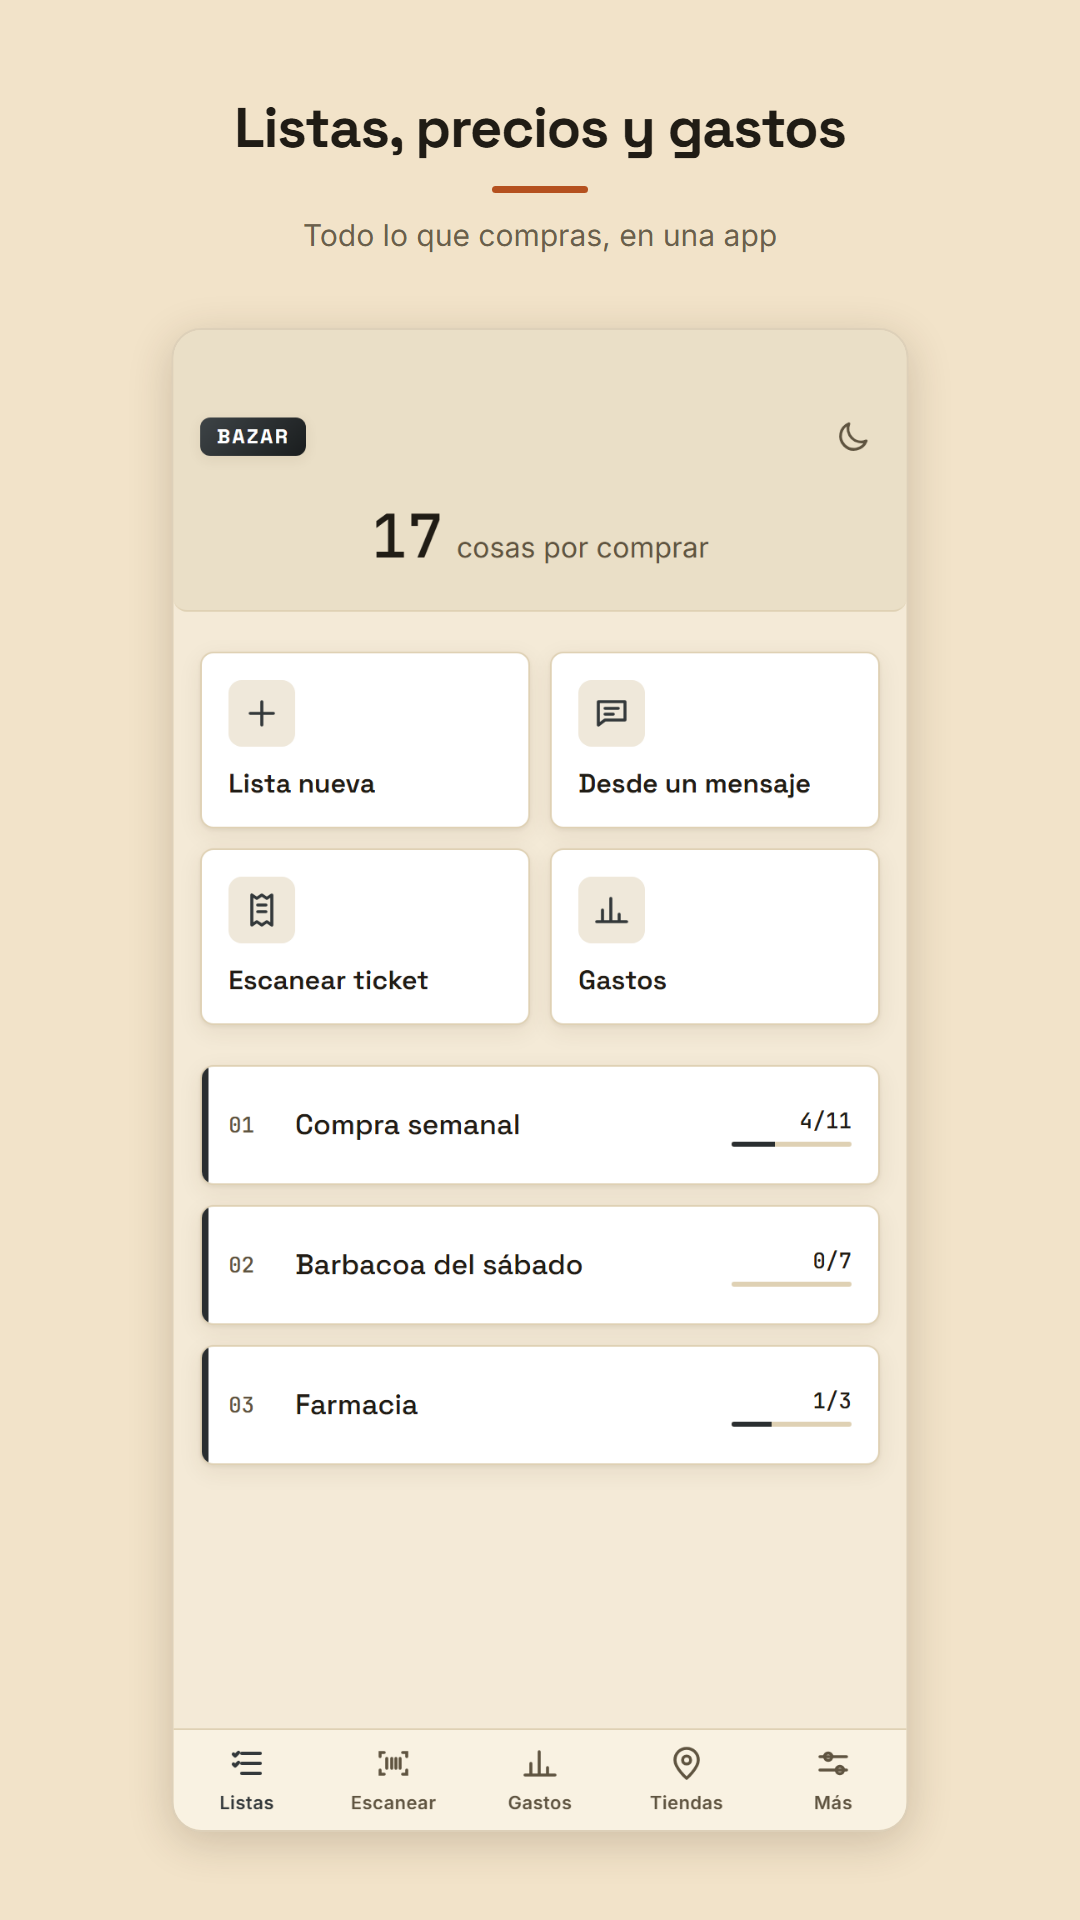Open the Barbacoa del sábado list

540,1265
